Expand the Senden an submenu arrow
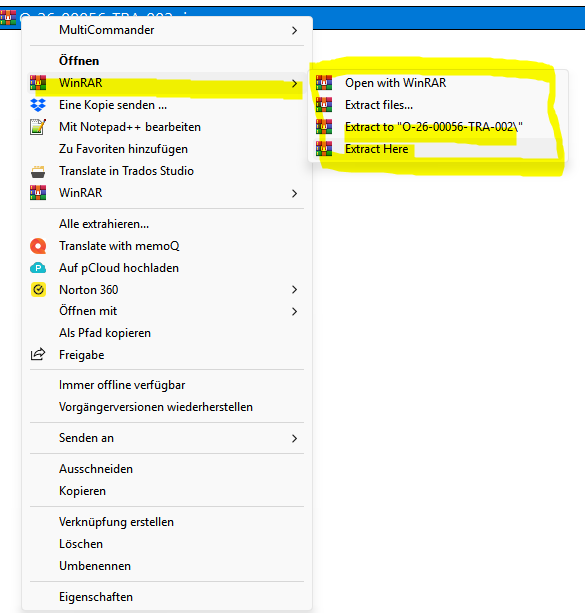585x613 pixels. [x=294, y=438]
